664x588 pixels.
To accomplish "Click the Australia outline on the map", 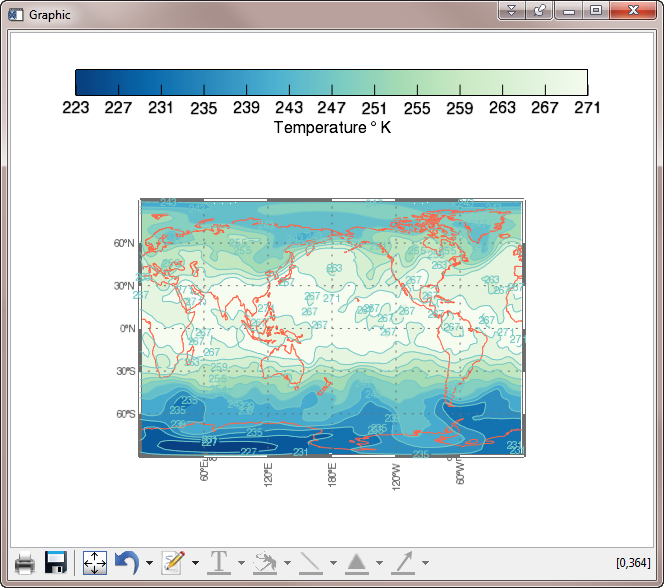I will (x=283, y=366).
